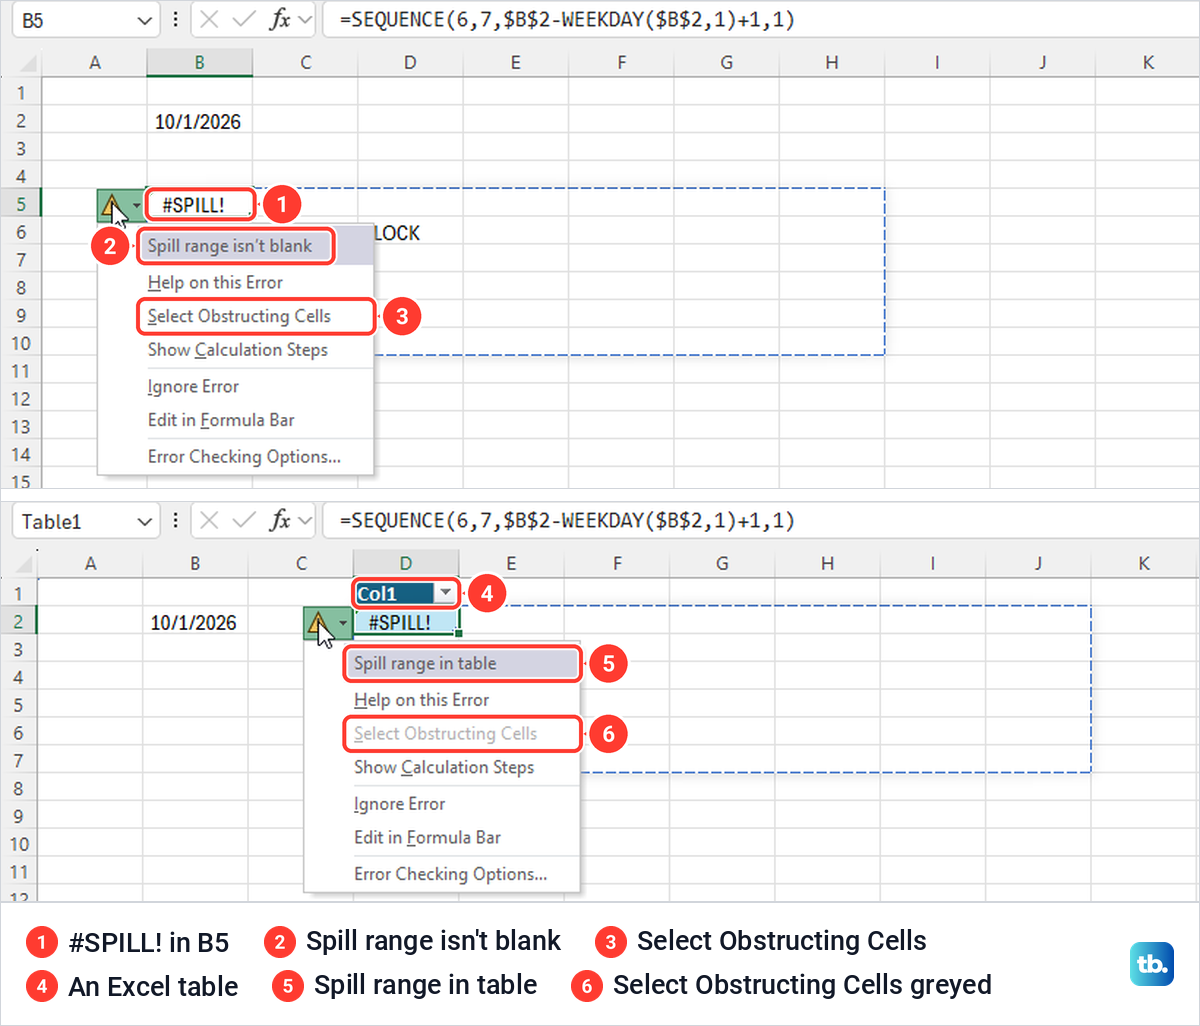Expand function dropdown arrow next to bottom fx
Viewport: 1200px width, 1026px height.
(304, 520)
